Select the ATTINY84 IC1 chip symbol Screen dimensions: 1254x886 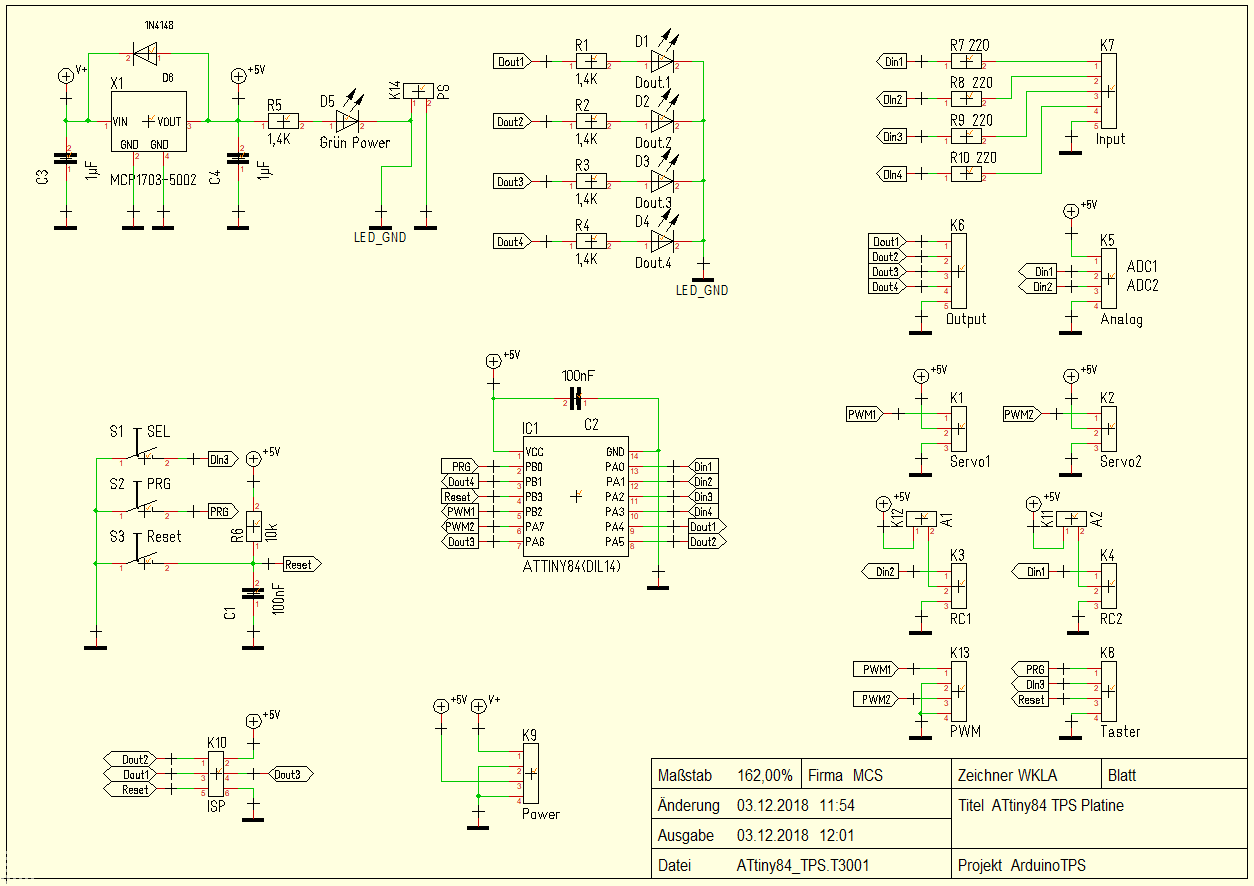coord(575,496)
